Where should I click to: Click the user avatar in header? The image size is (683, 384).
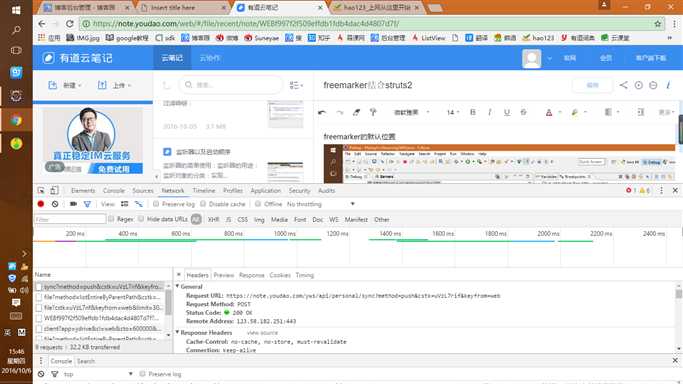coord(531,58)
